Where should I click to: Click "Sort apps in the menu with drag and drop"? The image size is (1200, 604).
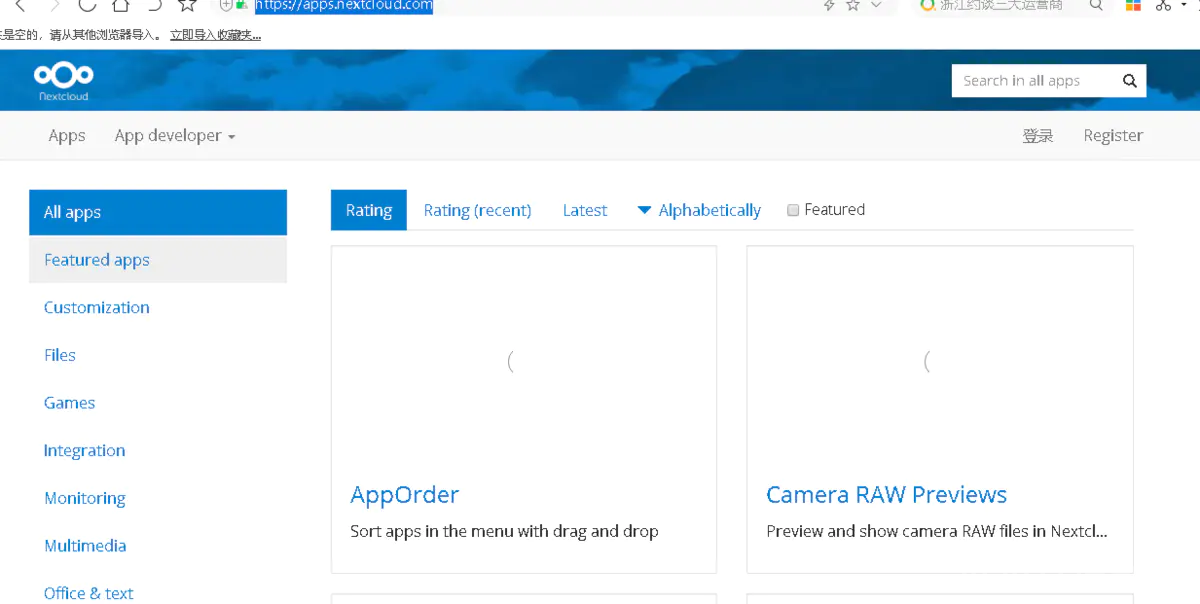click(x=504, y=532)
